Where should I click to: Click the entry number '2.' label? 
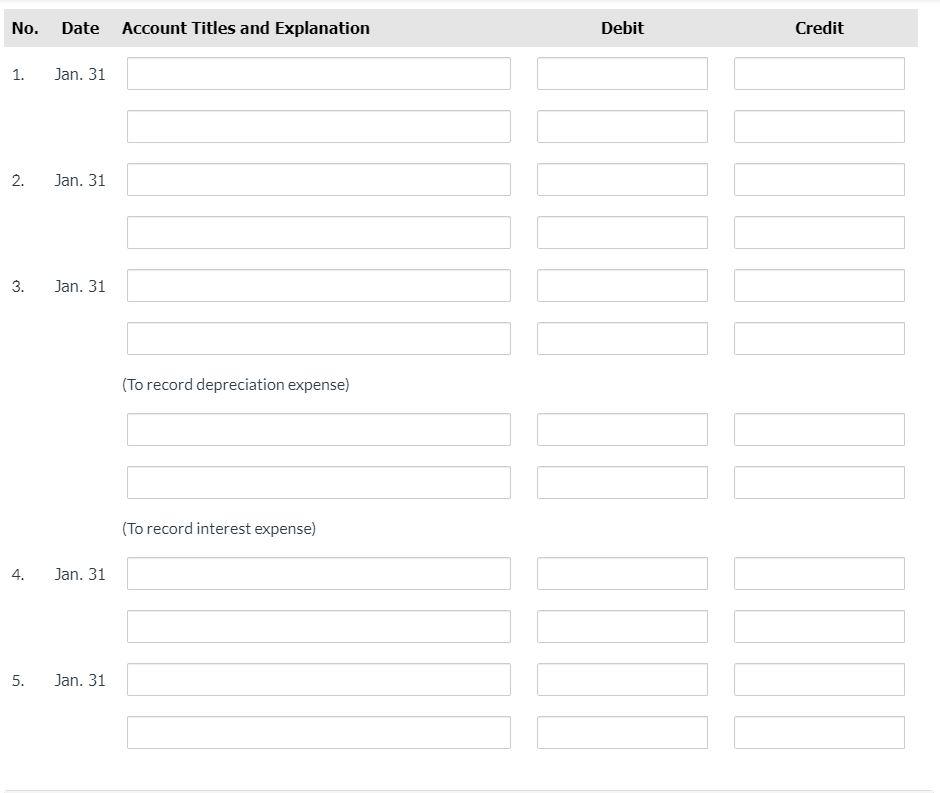tap(18, 180)
